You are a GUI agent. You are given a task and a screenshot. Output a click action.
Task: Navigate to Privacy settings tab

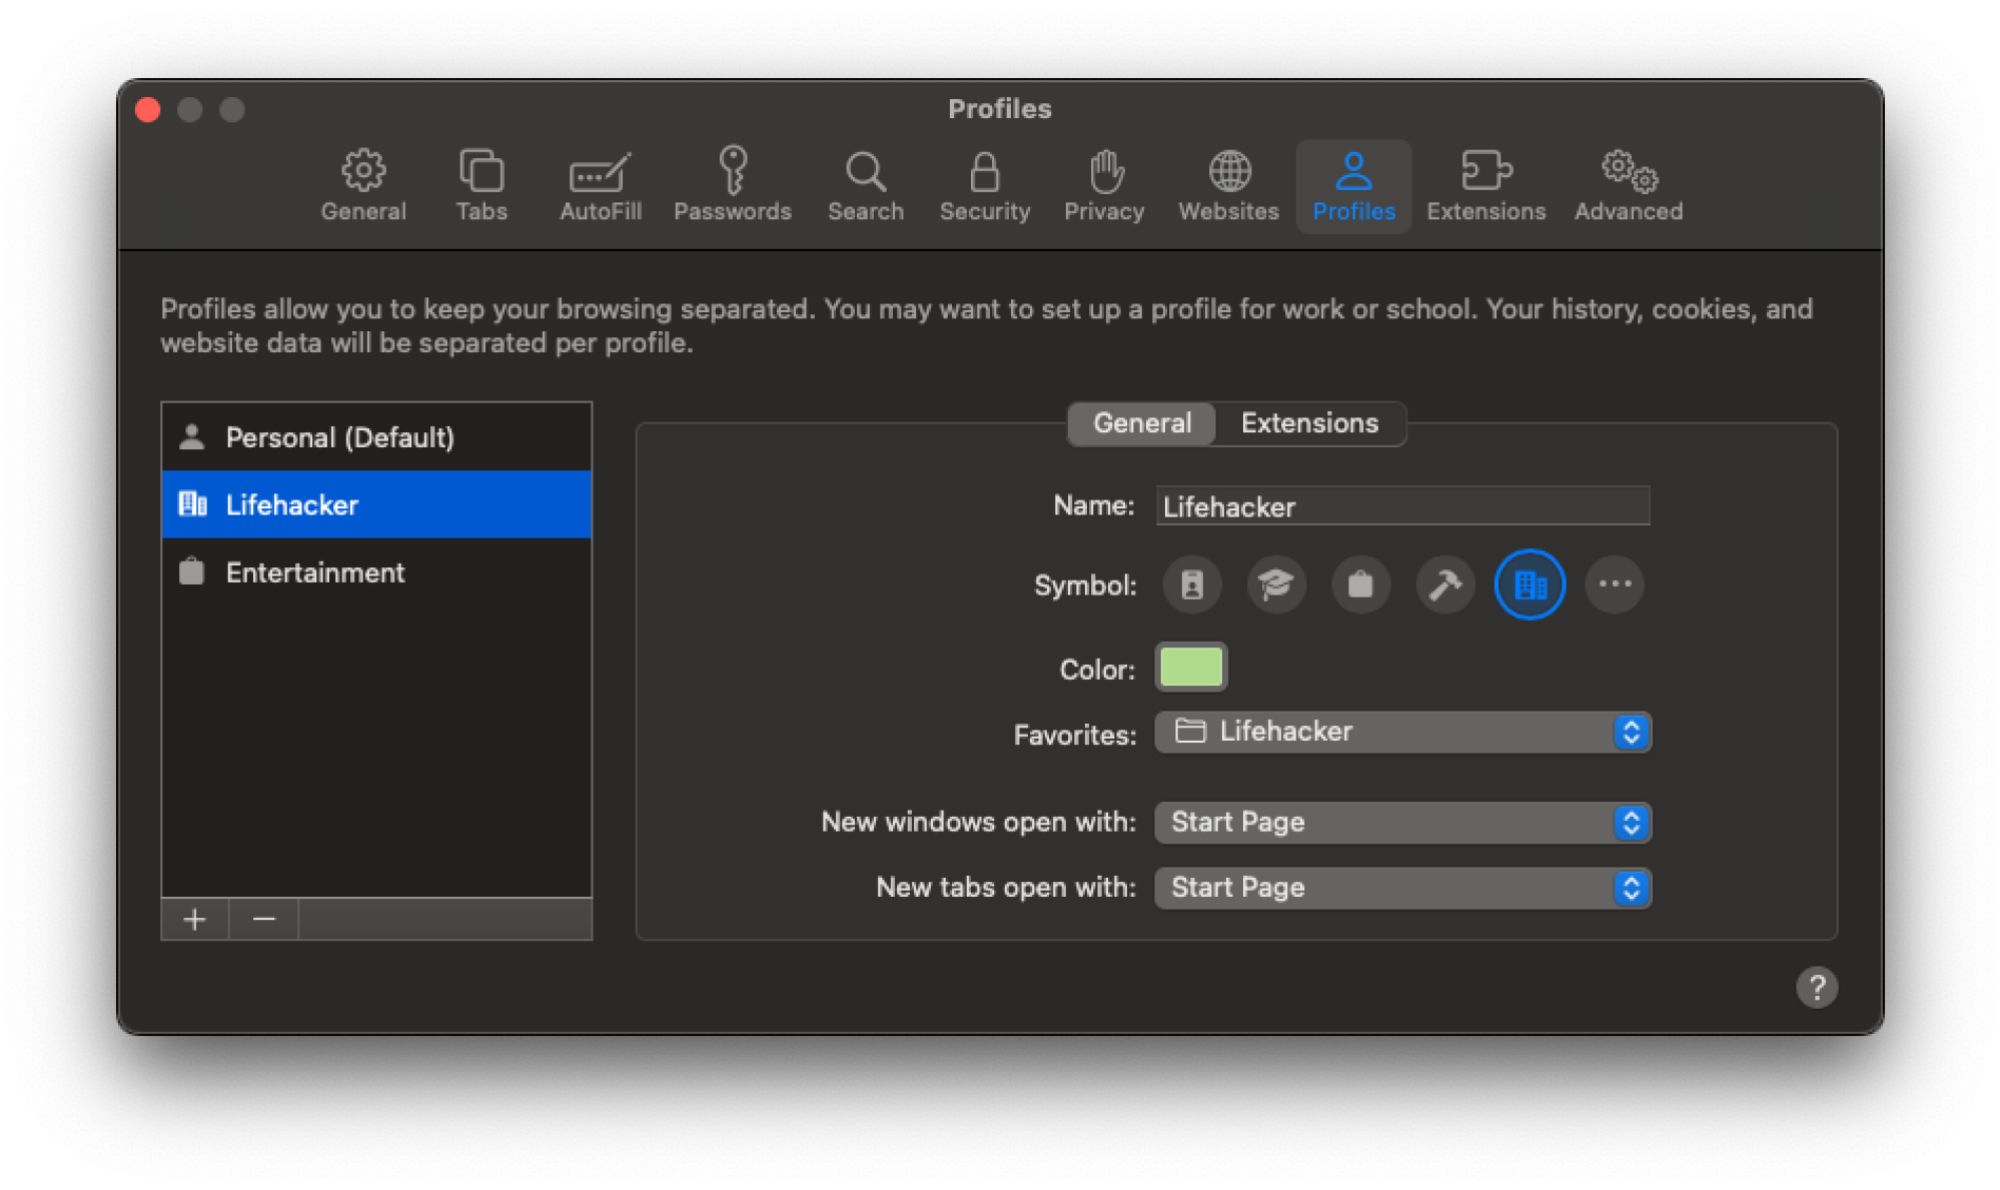point(1103,184)
